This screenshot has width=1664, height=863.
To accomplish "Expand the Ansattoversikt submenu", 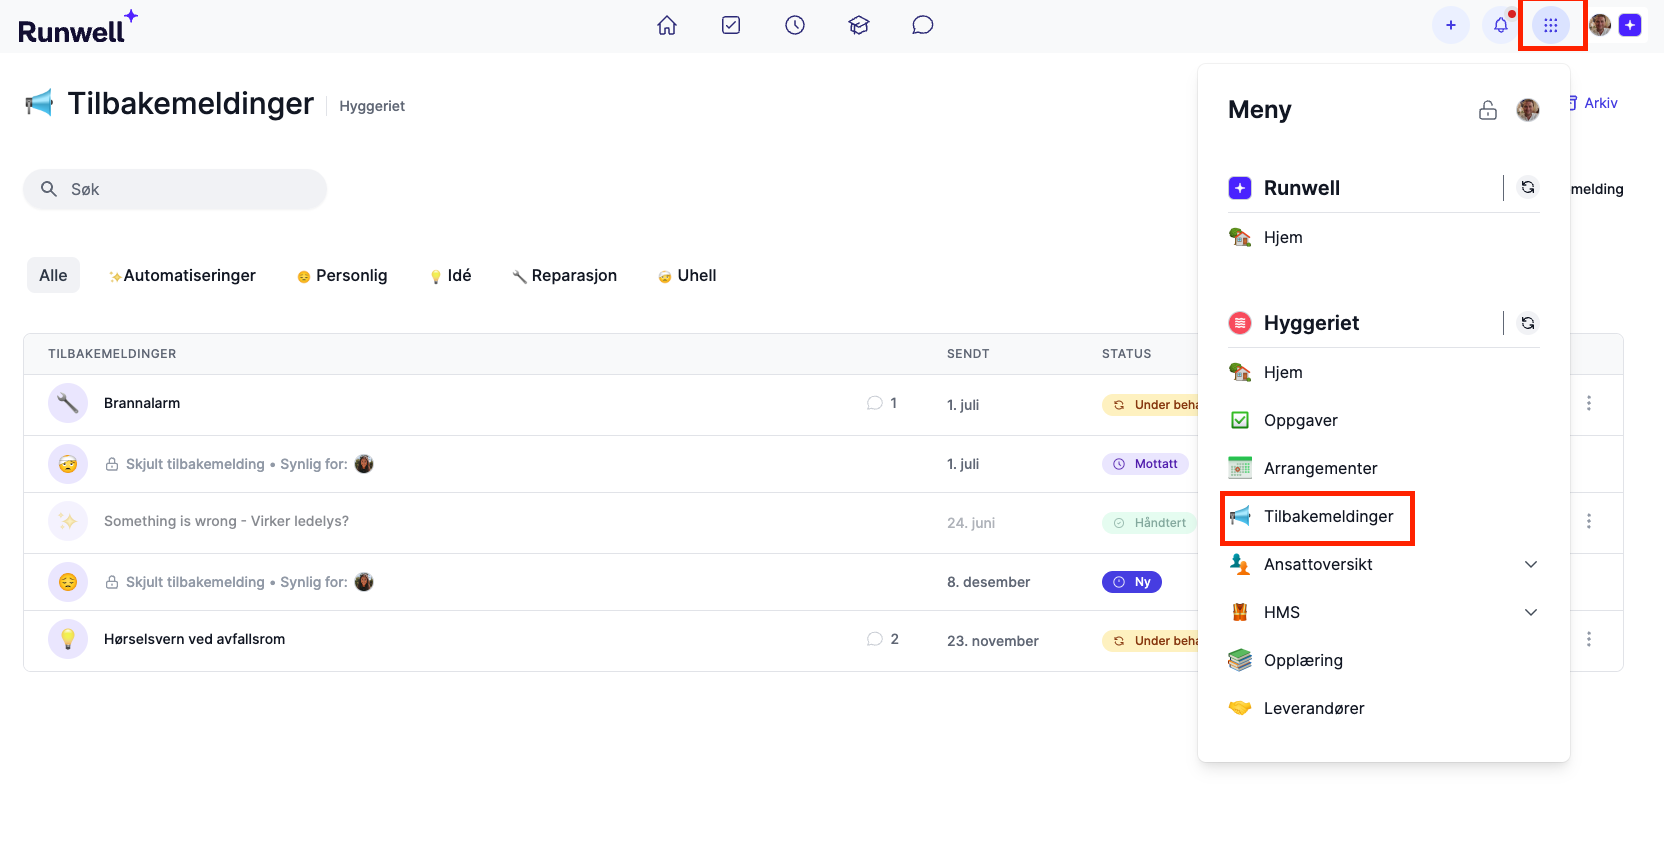I will [1531, 564].
